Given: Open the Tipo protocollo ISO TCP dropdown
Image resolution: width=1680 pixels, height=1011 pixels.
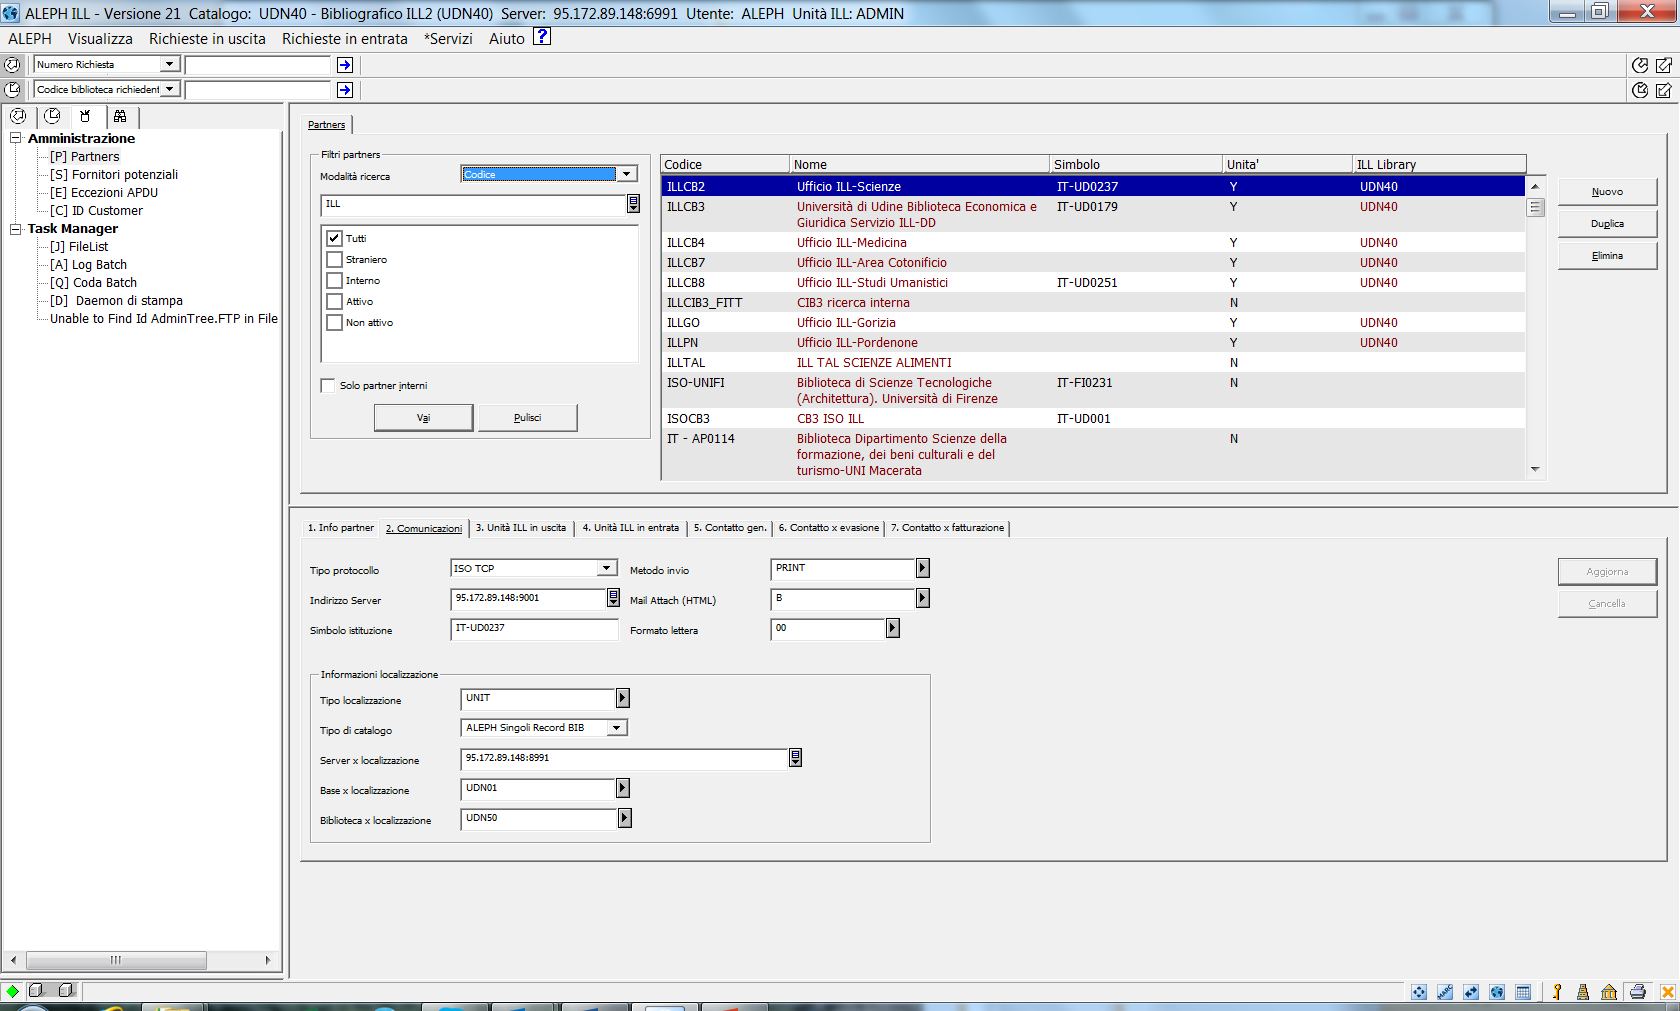Looking at the screenshot, I should pos(606,568).
